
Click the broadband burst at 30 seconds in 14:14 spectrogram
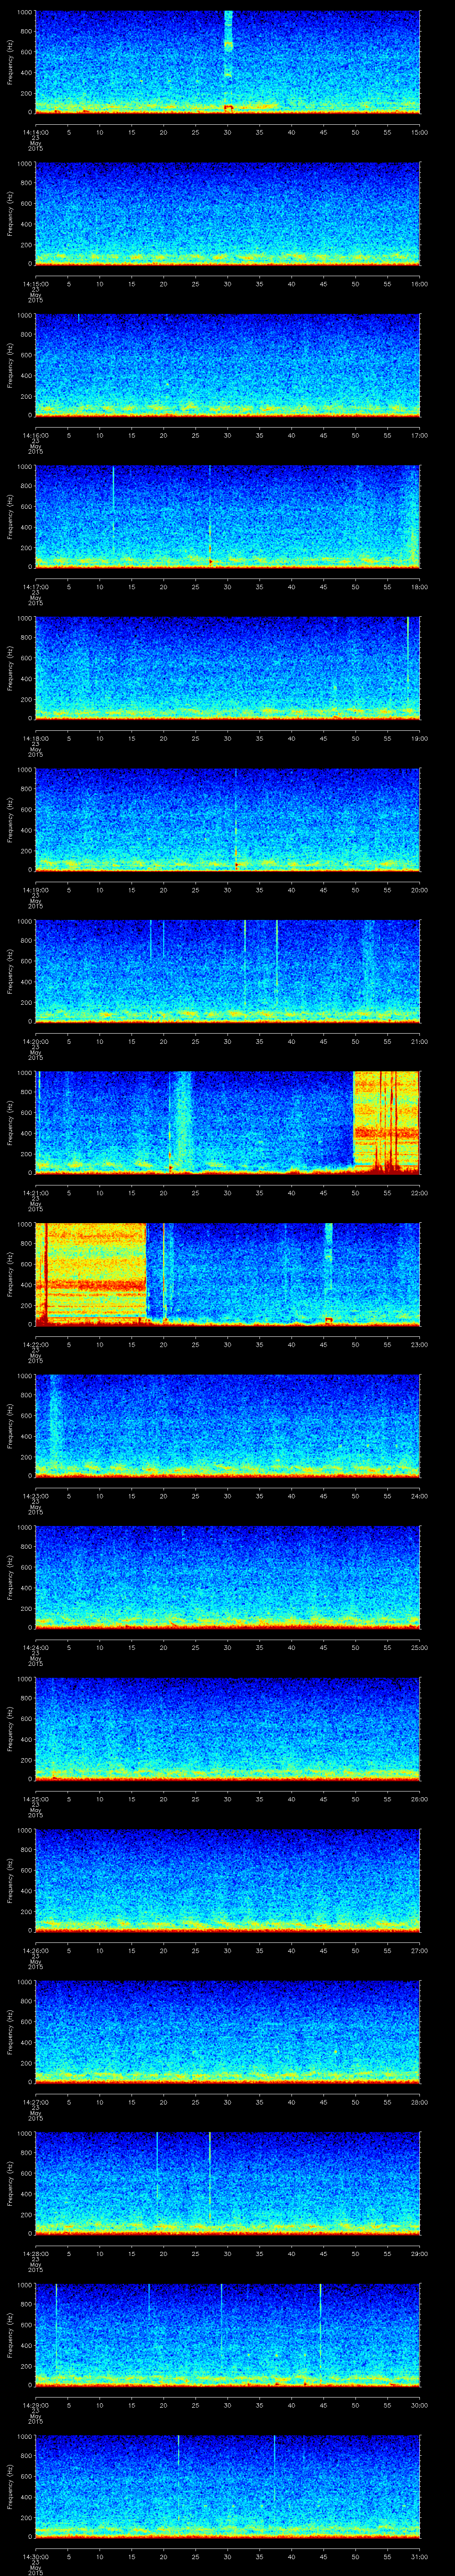(x=228, y=60)
